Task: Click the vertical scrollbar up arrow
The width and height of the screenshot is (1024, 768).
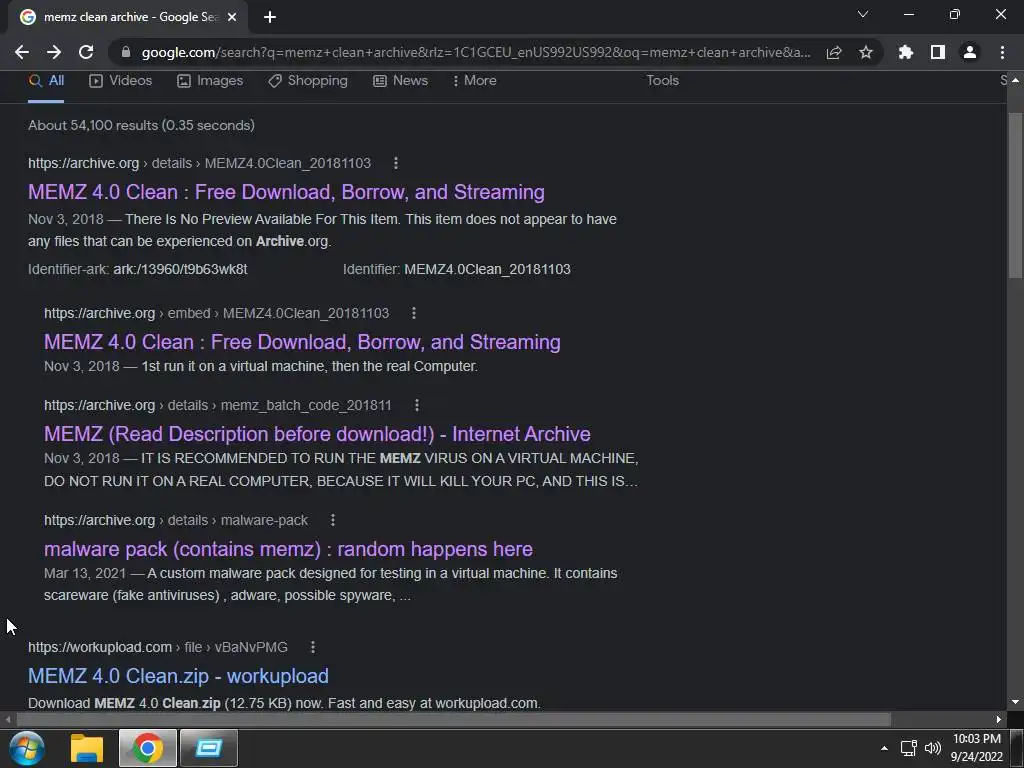Action: pyautogui.click(x=1015, y=80)
